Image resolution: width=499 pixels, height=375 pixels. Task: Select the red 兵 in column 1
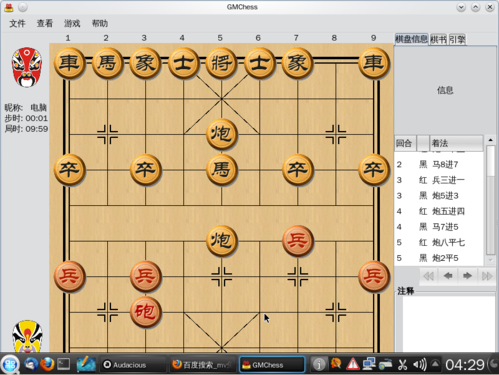(x=69, y=276)
